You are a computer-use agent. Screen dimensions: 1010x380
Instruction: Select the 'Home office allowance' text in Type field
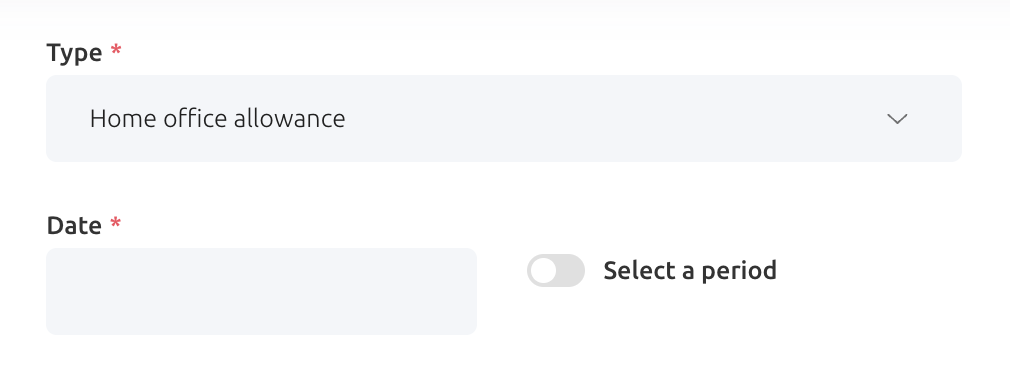[217, 119]
